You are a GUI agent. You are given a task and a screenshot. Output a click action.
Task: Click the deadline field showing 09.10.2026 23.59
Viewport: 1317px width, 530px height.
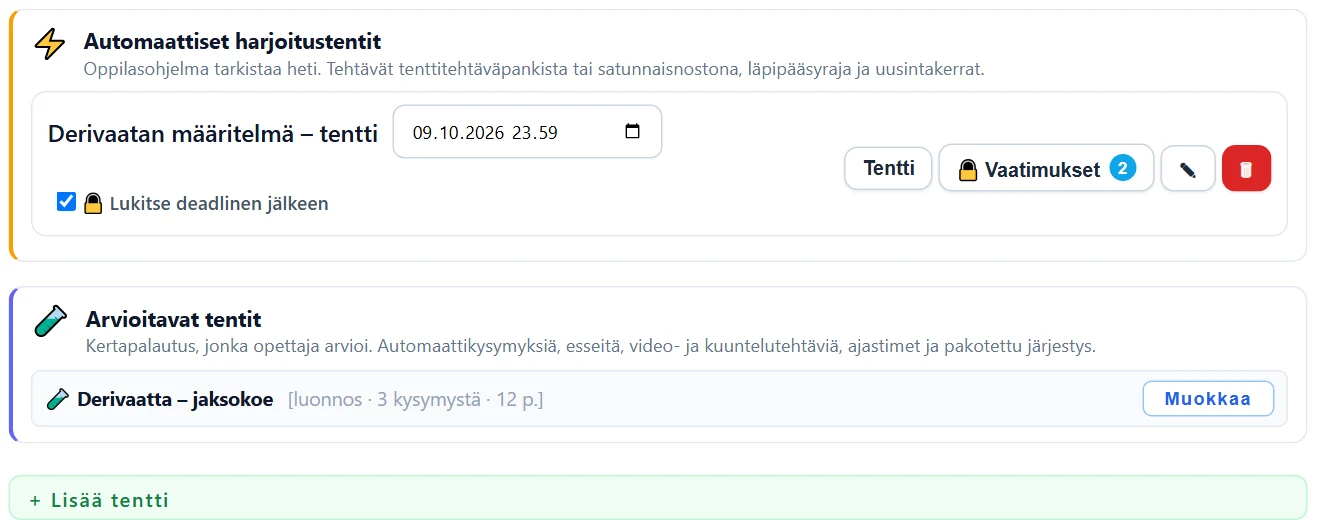(x=527, y=132)
